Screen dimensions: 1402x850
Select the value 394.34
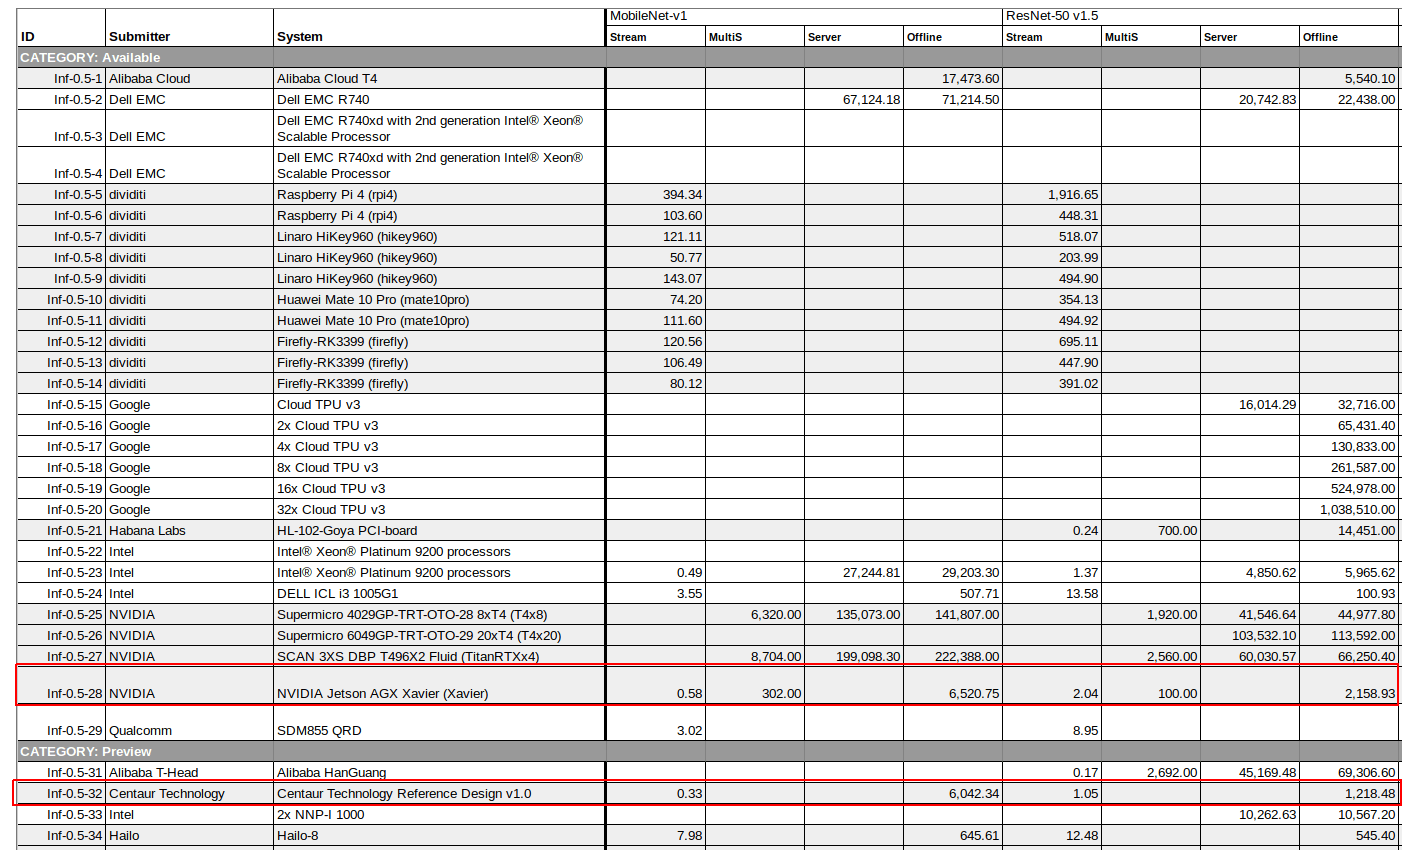click(x=682, y=195)
